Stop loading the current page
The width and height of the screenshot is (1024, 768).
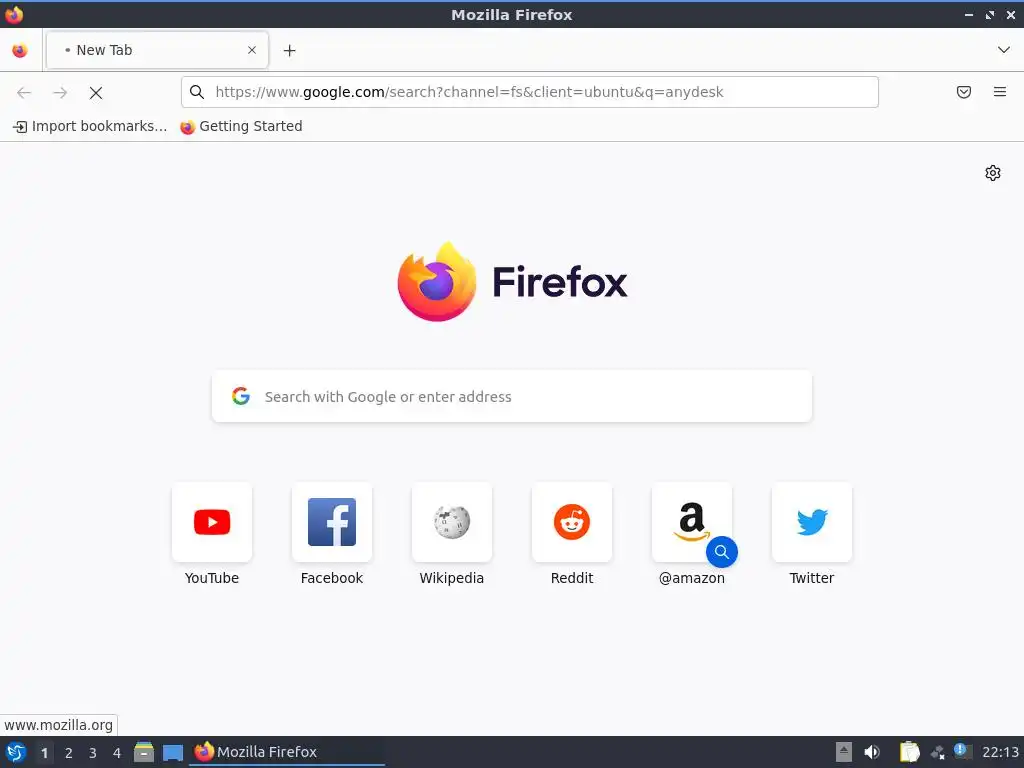pos(96,93)
